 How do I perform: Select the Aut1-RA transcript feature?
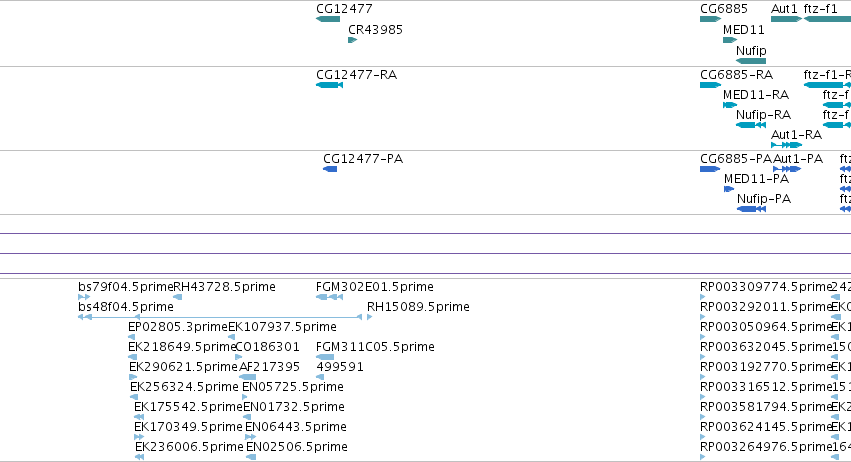click(786, 145)
